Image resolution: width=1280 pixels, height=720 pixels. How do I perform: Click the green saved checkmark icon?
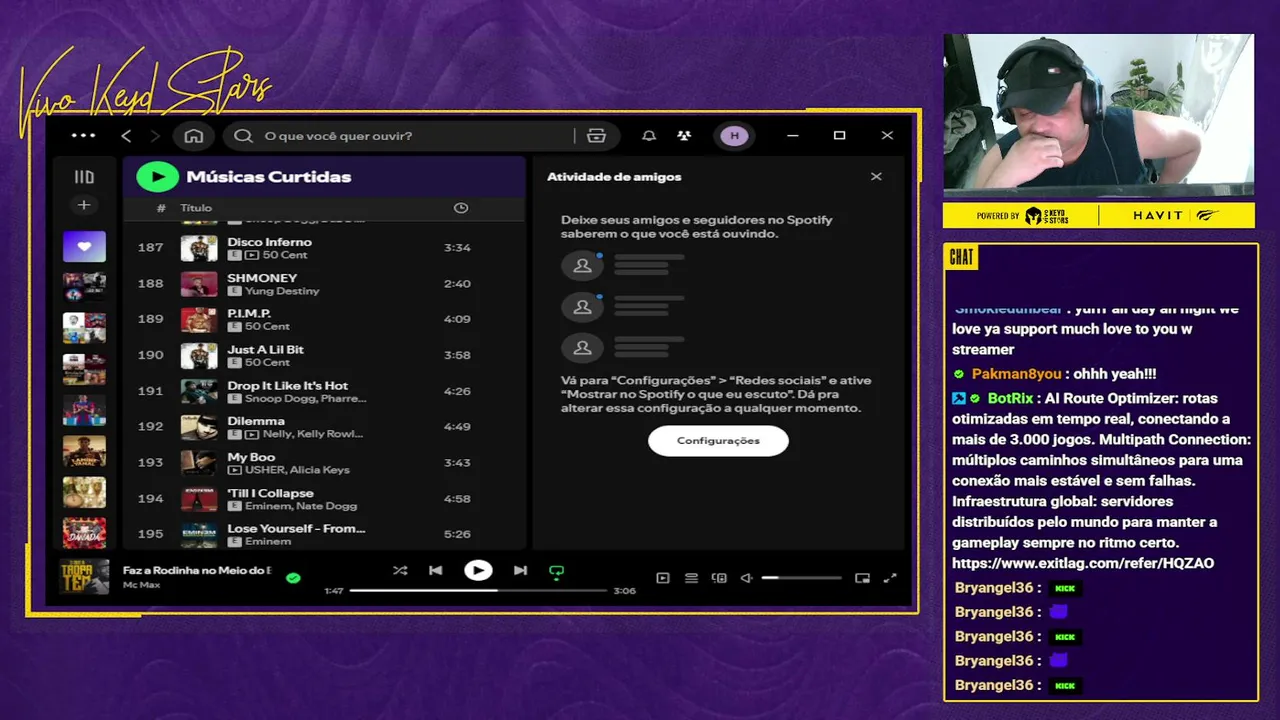pos(293,578)
